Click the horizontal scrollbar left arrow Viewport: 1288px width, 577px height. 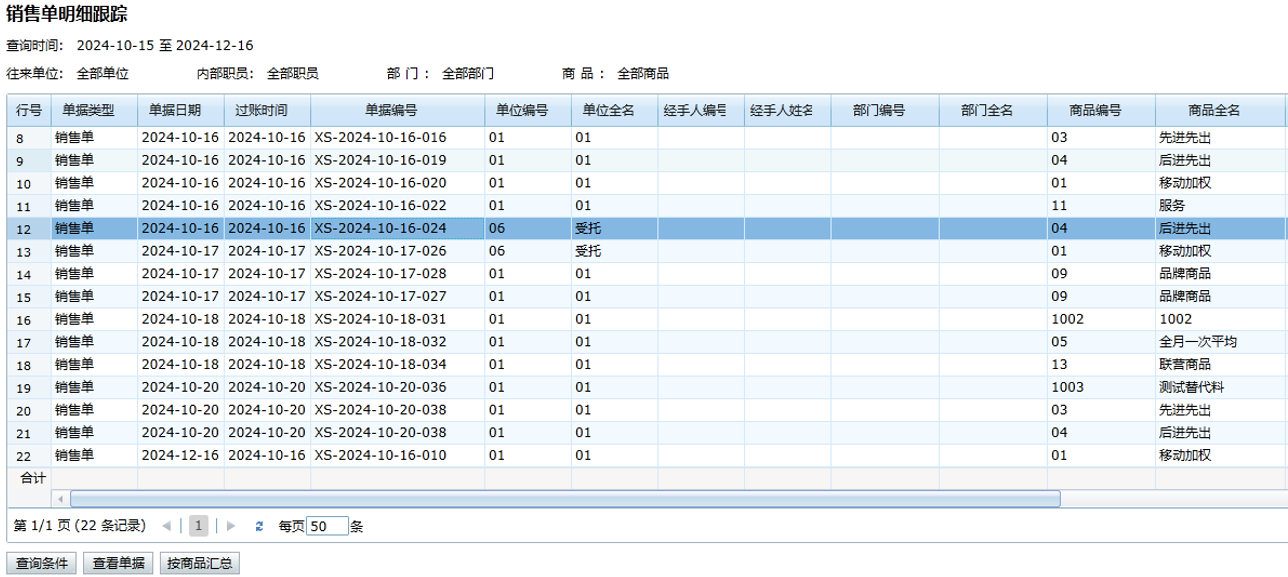point(61,498)
